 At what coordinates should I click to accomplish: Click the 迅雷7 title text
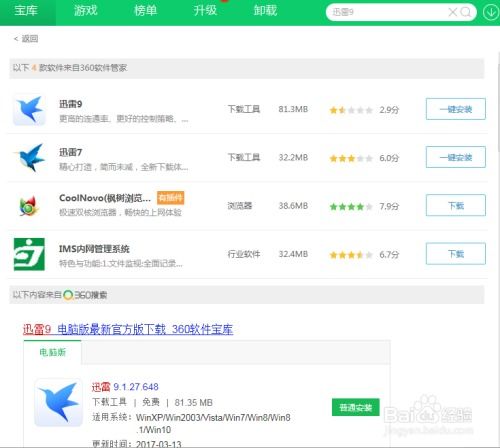70,152
